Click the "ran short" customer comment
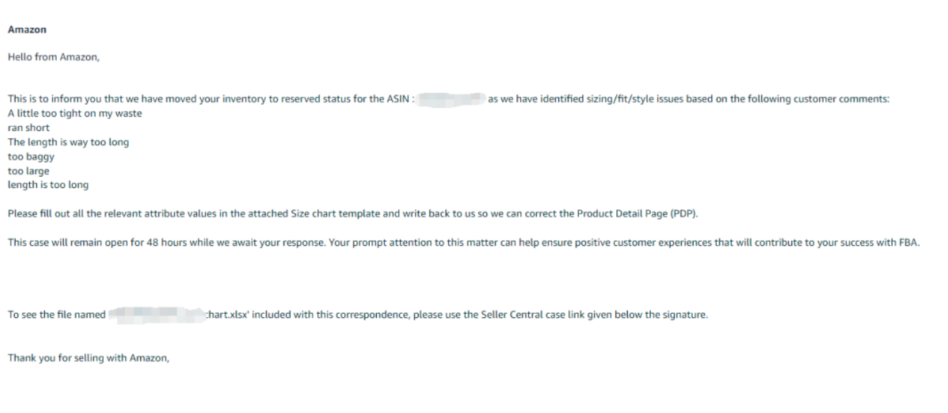This screenshot has width=948, height=413. [29, 128]
